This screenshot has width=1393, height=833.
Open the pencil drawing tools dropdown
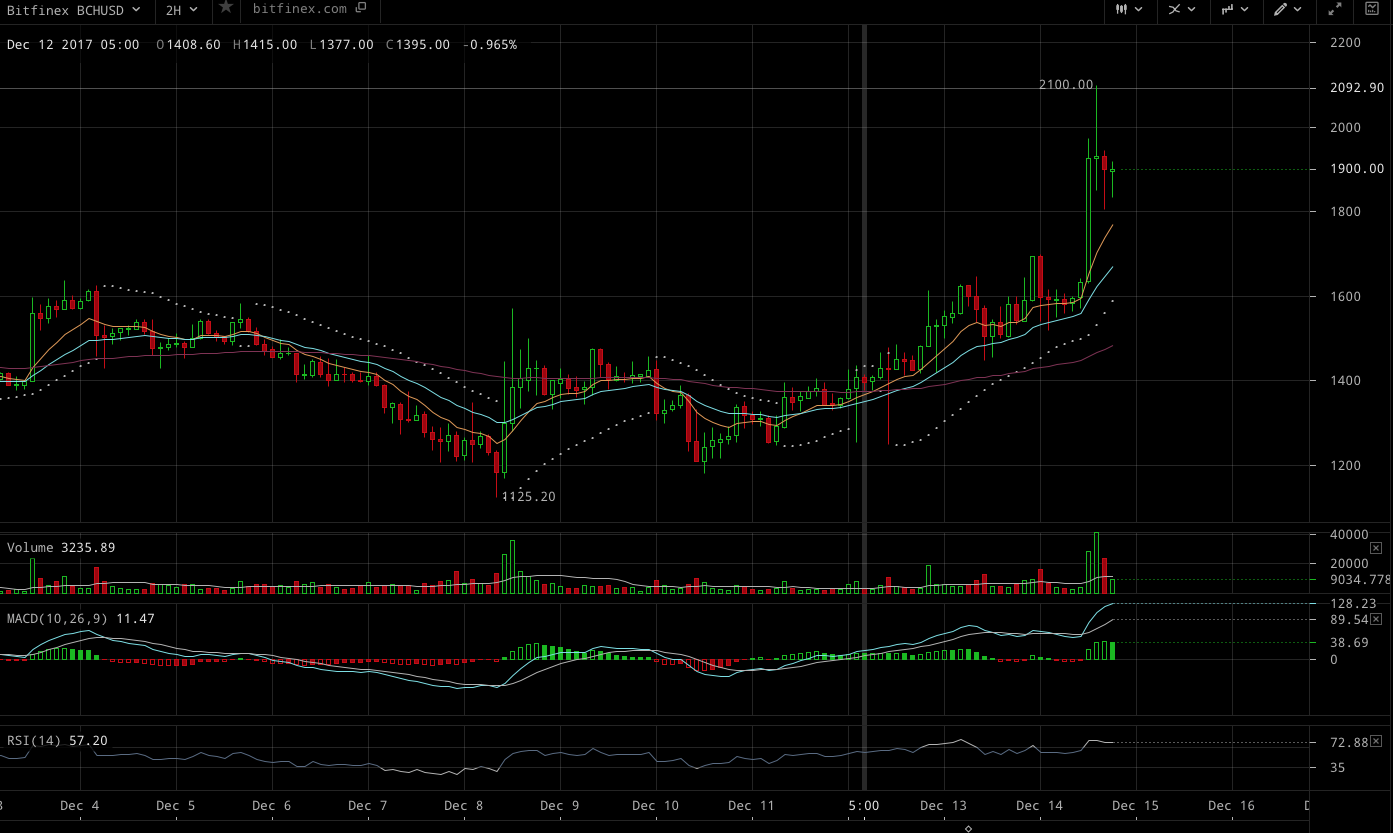(x=1288, y=9)
